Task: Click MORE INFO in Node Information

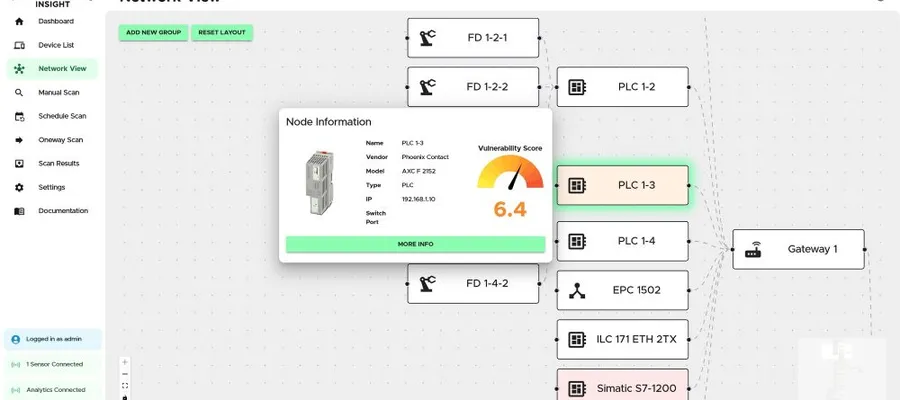Action: point(416,244)
